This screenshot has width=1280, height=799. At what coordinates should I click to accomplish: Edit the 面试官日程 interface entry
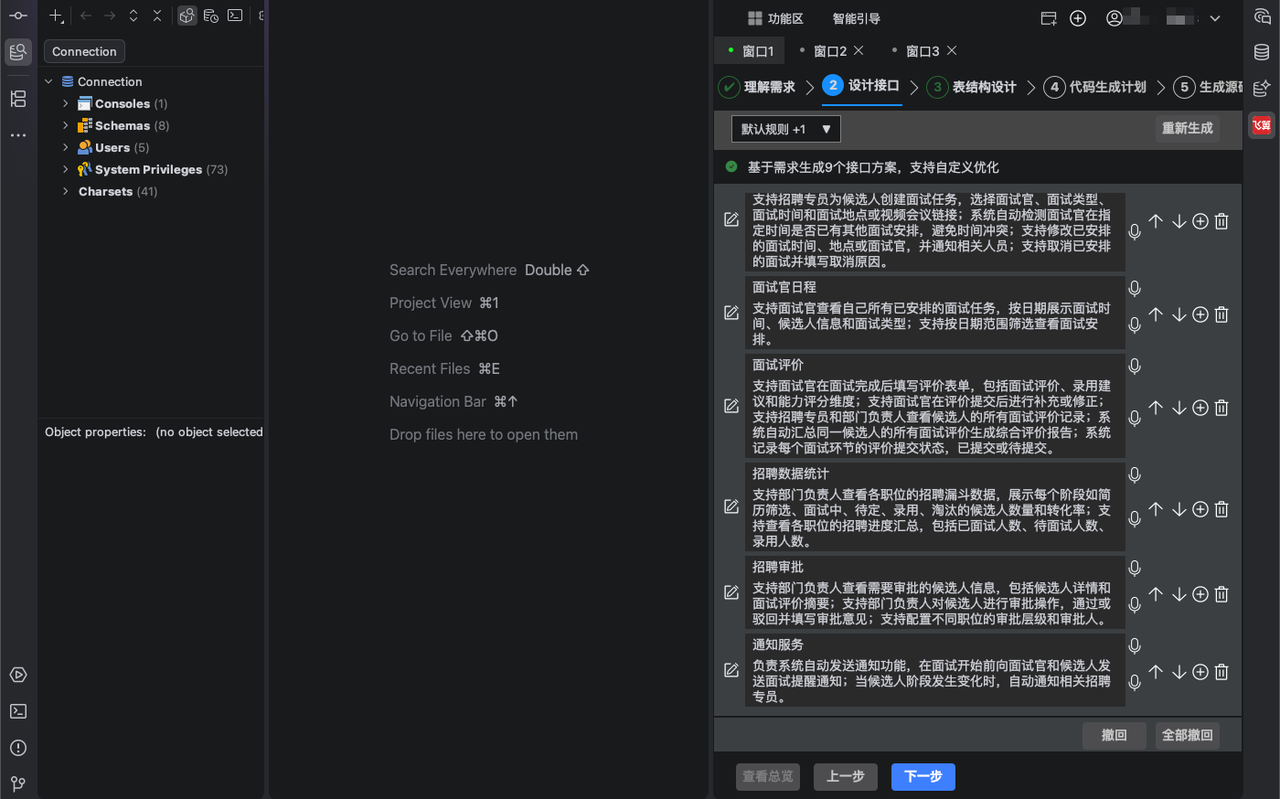tap(731, 313)
